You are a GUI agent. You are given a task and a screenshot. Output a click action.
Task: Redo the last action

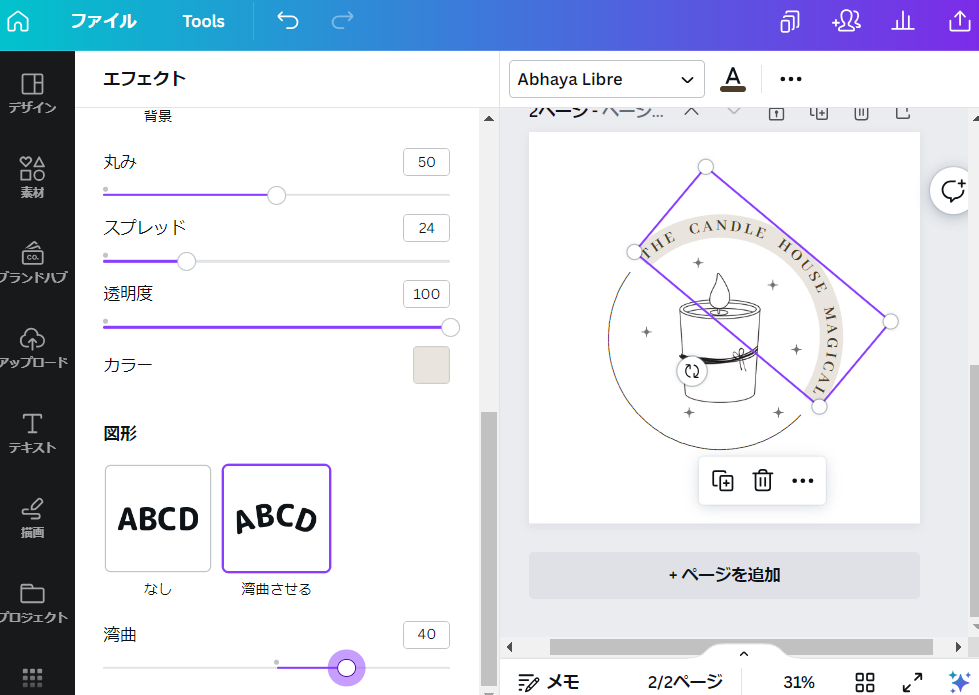click(x=342, y=21)
